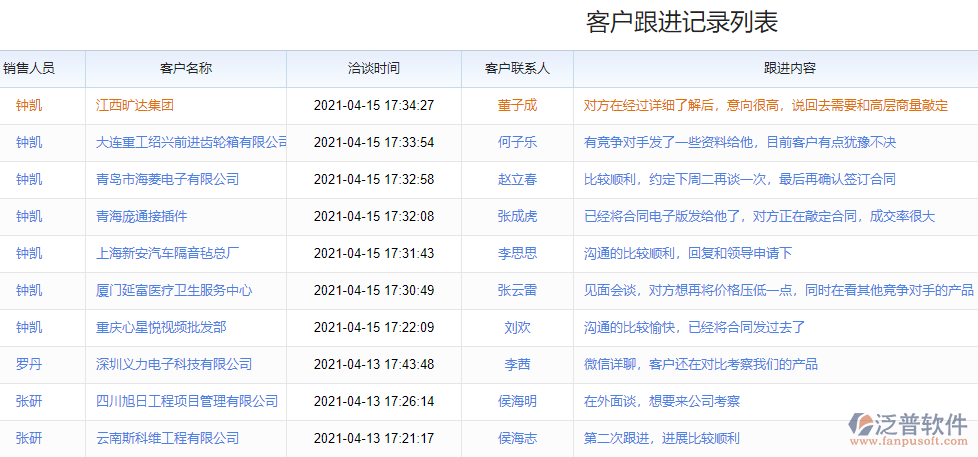978x457 pixels.
Task: Click time 2021-04-15 17:34:27
Action: point(374,105)
